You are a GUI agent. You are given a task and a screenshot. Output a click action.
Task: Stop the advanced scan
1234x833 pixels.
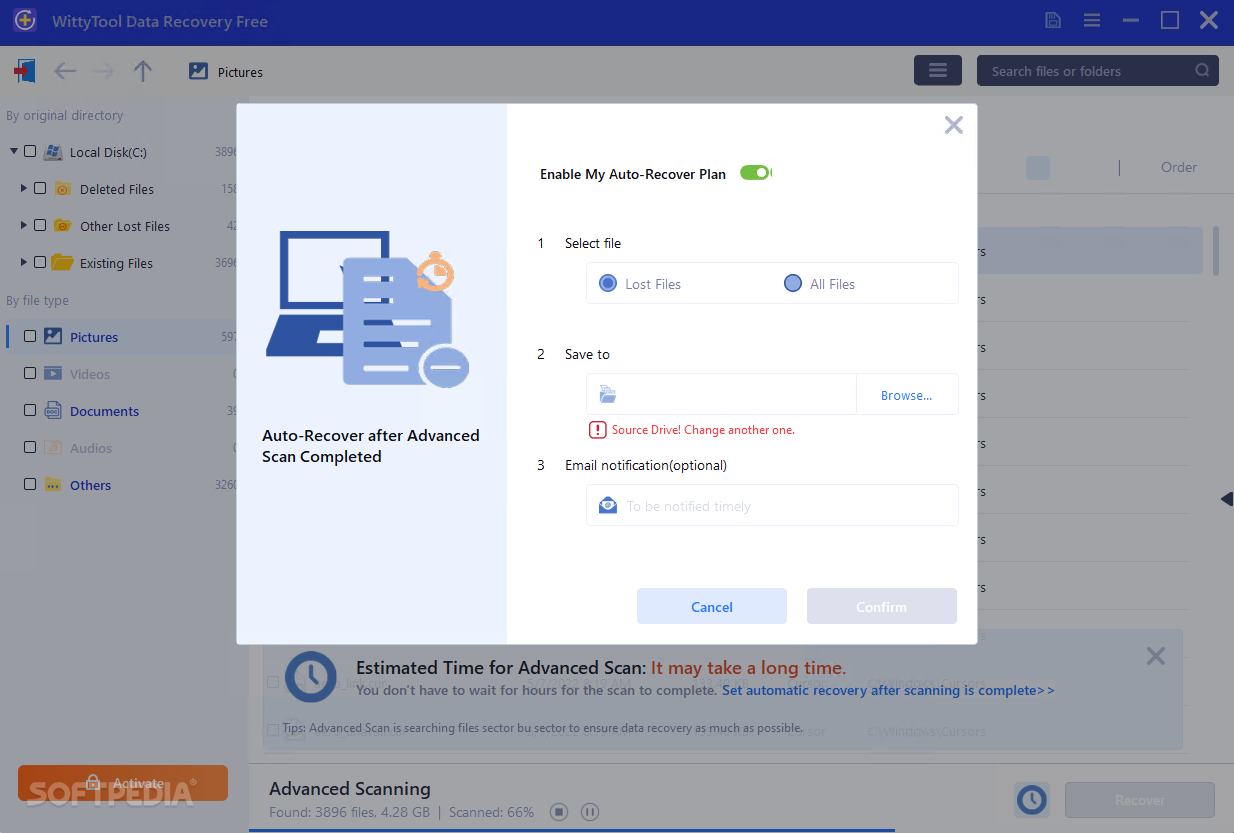(x=560, y=812)
